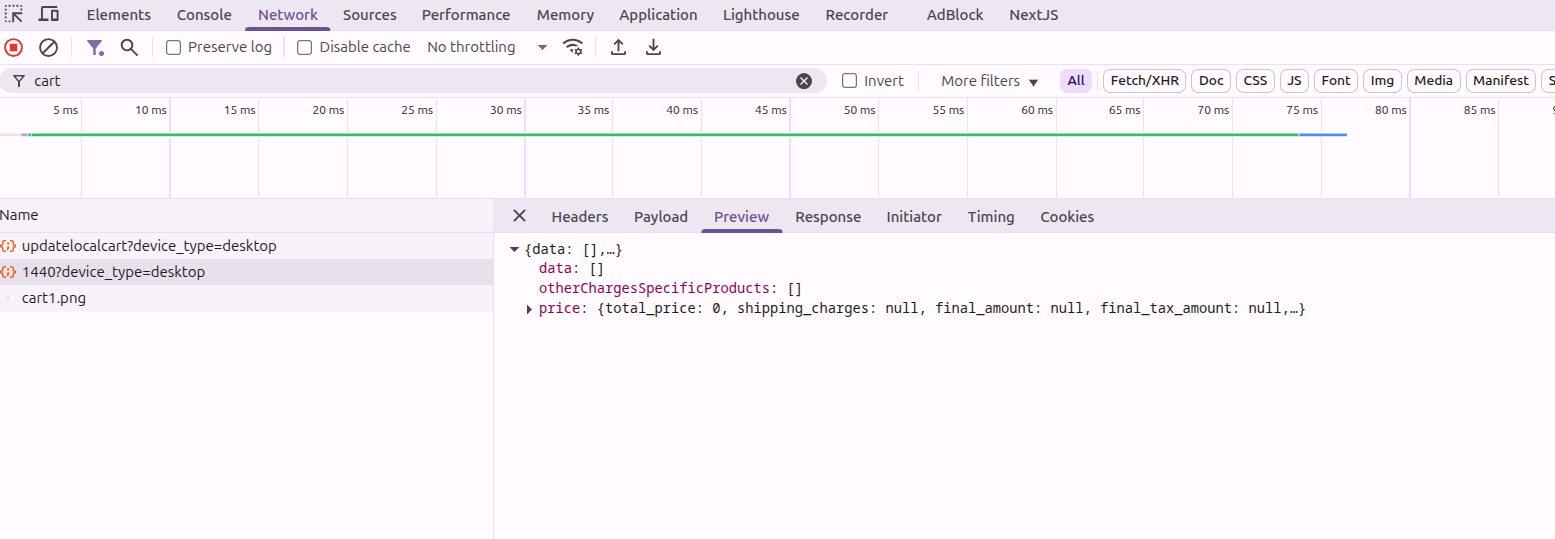Filter requests by Media type
The width and height of the screenshot is (1555, 539).
[x=1434, y=81]
